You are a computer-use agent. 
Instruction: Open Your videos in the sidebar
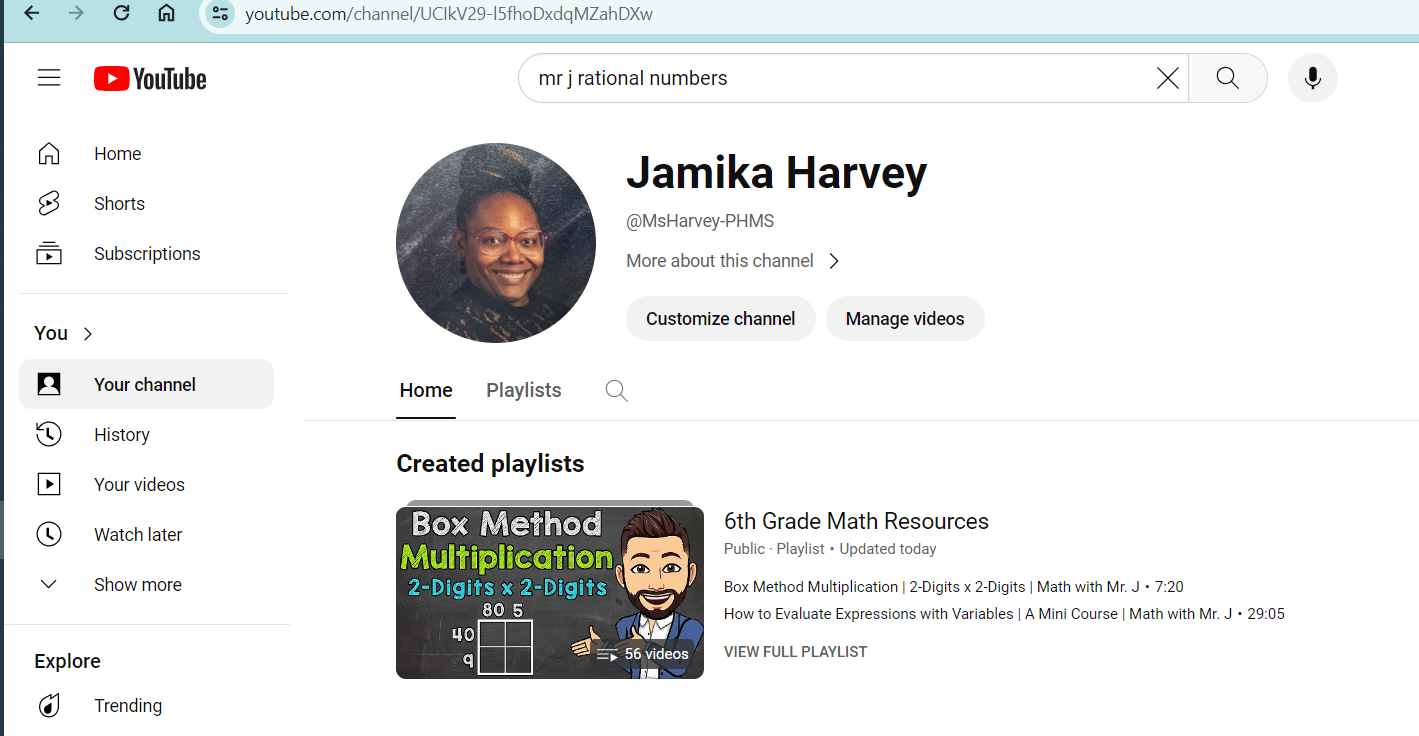point(146,485)
